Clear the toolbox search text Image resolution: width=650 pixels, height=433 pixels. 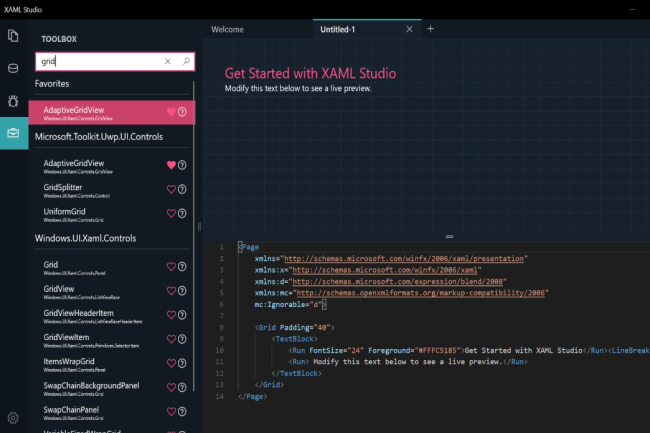point(168,61)
